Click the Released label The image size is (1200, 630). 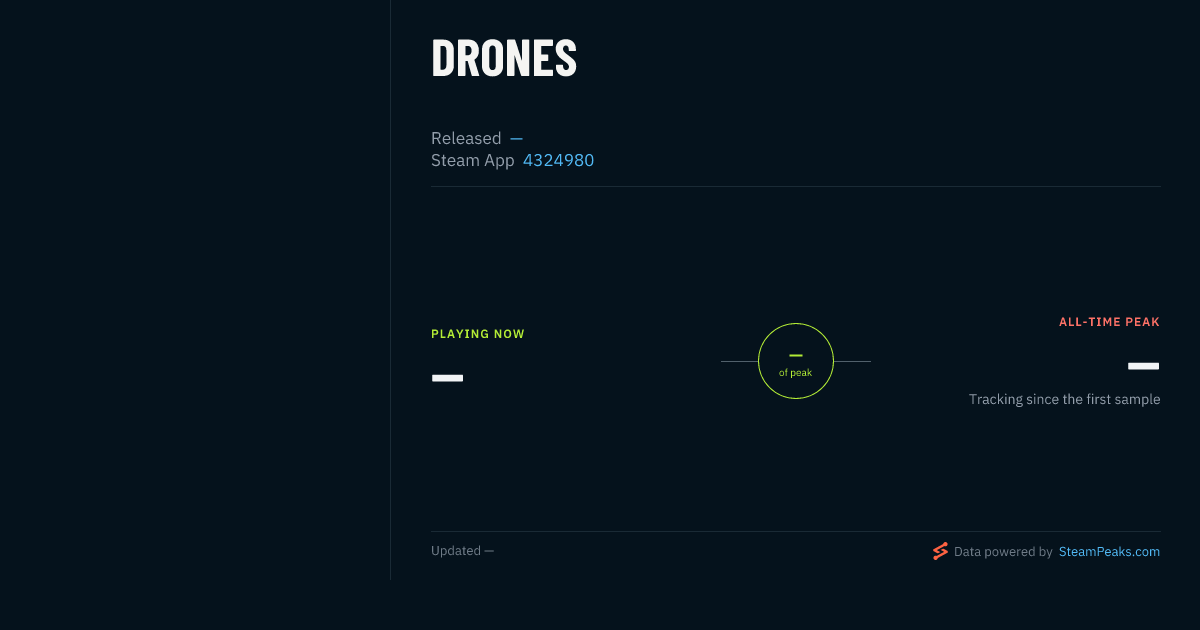pos(466,138)
